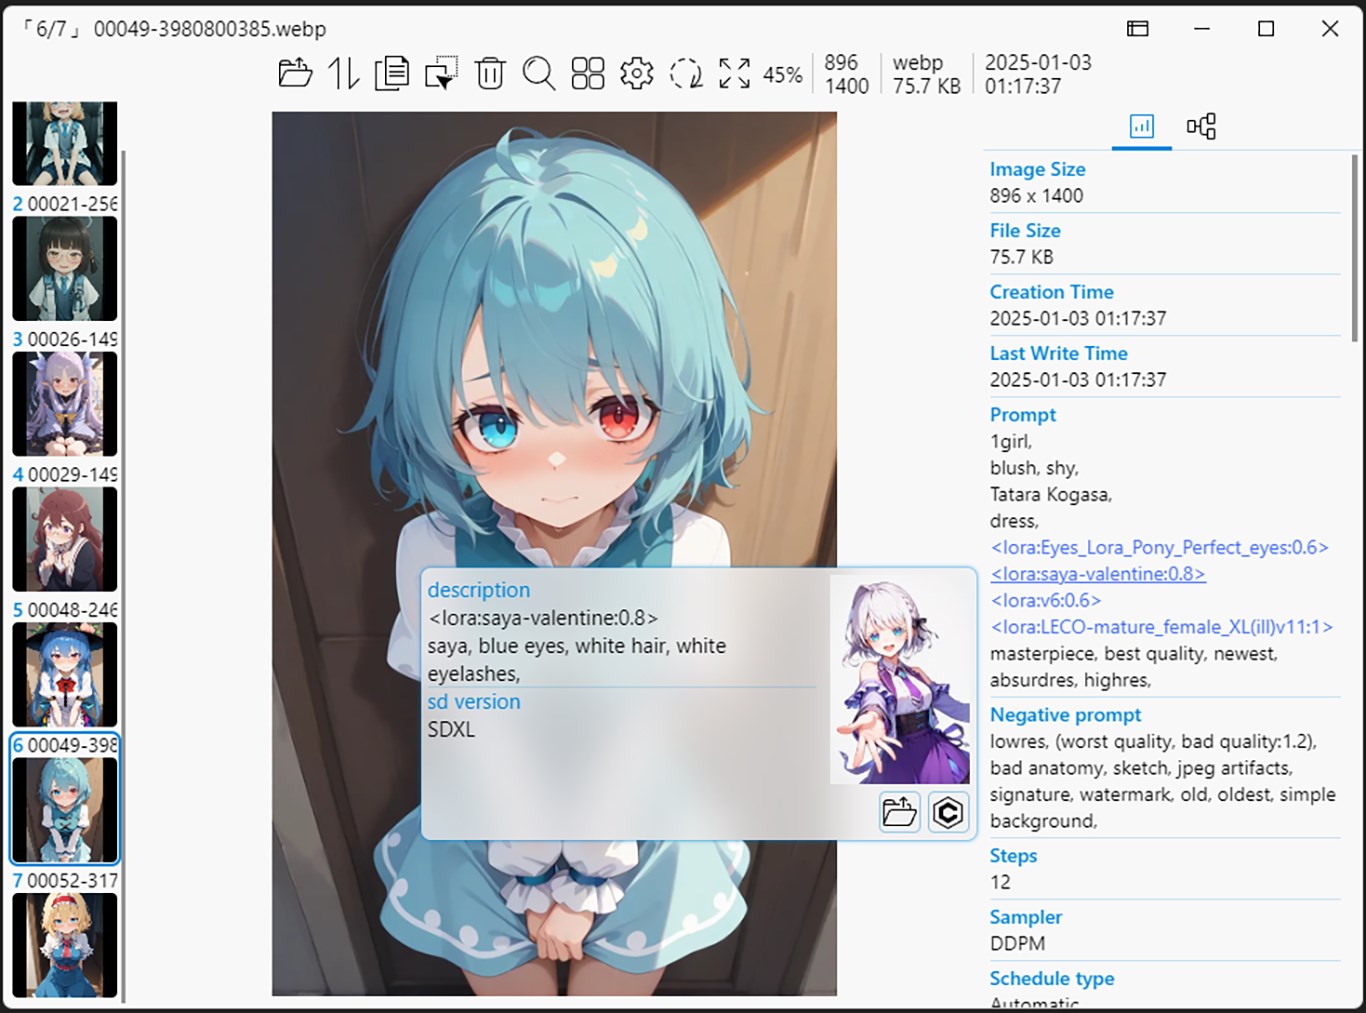This screenshot has width=1366, height=1013.
Task: Toggle layout panel icon in title bar
Action: 1138,29
